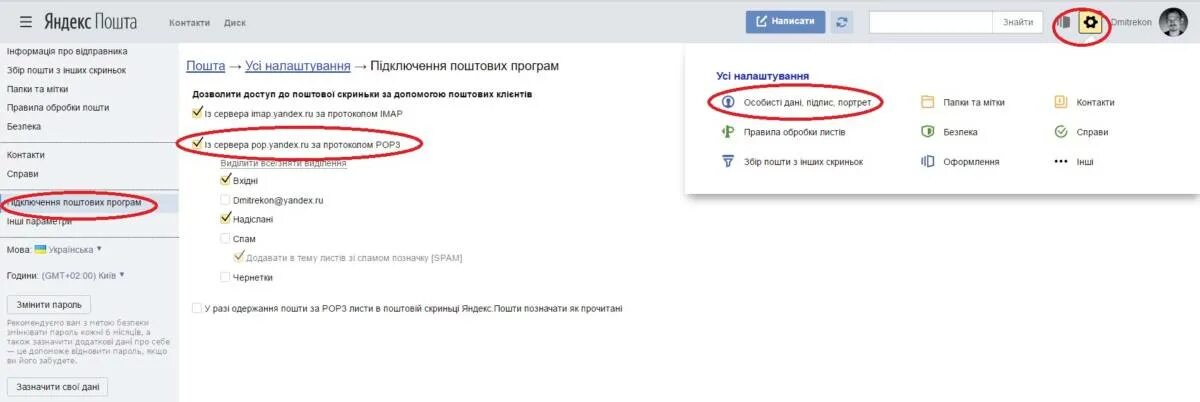The width and height of the screenshot is (1200, 402).
Task: Click the Зазначити свої дані button
Action: [57, 387]
